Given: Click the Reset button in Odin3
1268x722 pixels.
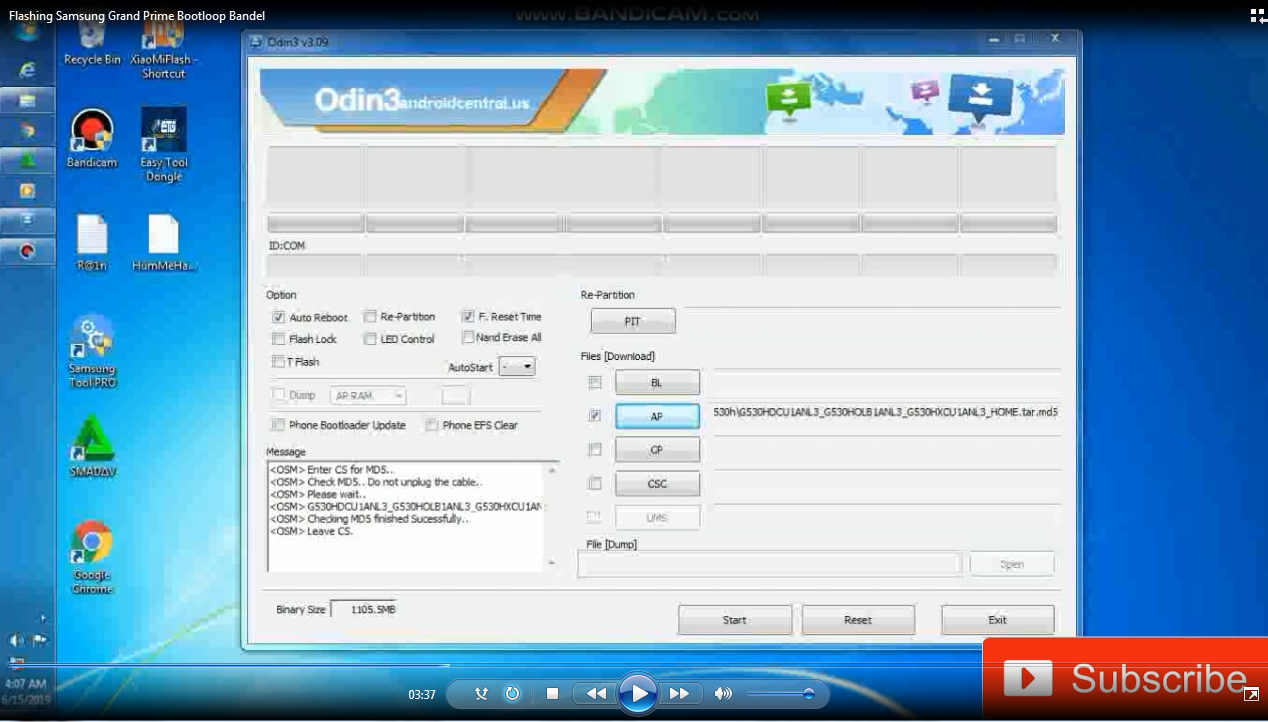Looking at the screenshot, I should coord(858,620).
